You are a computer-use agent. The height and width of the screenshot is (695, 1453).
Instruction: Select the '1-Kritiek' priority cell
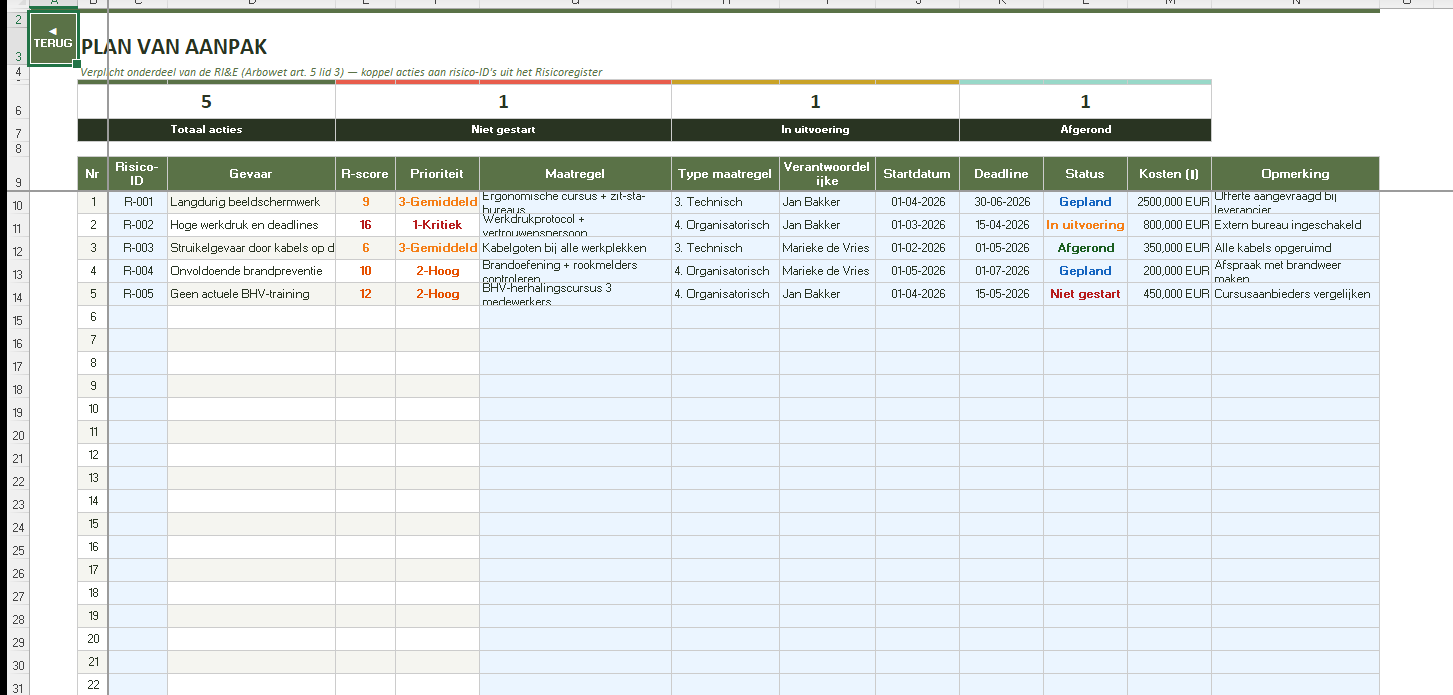pos(437,225)
